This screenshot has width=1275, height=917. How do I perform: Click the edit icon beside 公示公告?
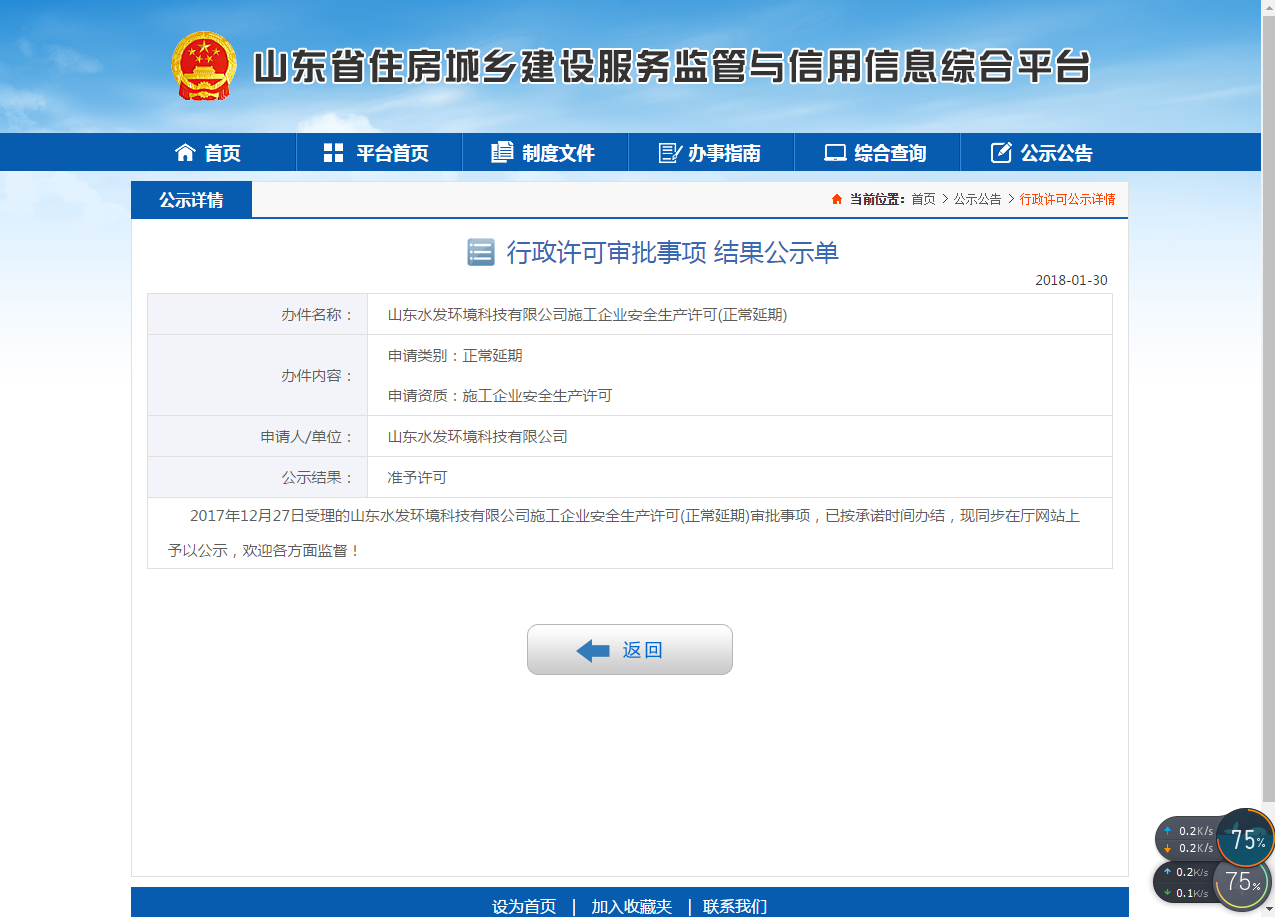(1001, 152)
